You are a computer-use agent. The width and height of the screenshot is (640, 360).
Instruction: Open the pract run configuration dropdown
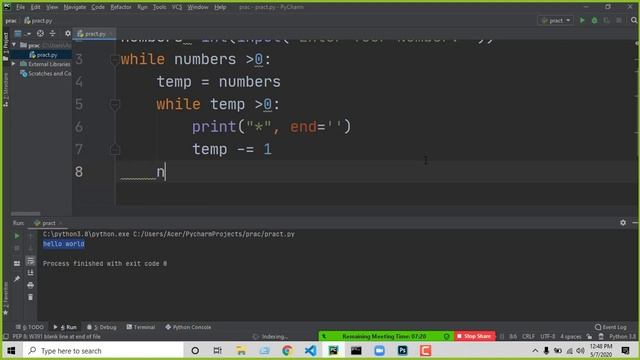coord(556,20)
